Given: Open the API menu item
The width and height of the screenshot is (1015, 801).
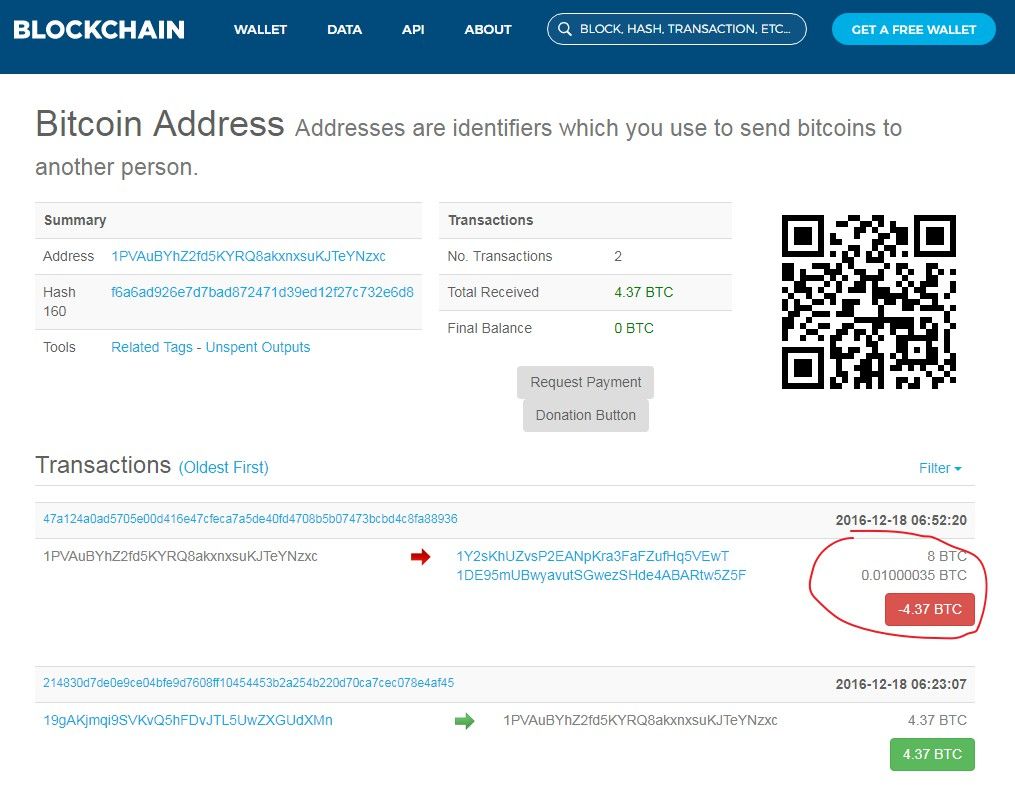Looking at the screenshot, I should point(413,30).
